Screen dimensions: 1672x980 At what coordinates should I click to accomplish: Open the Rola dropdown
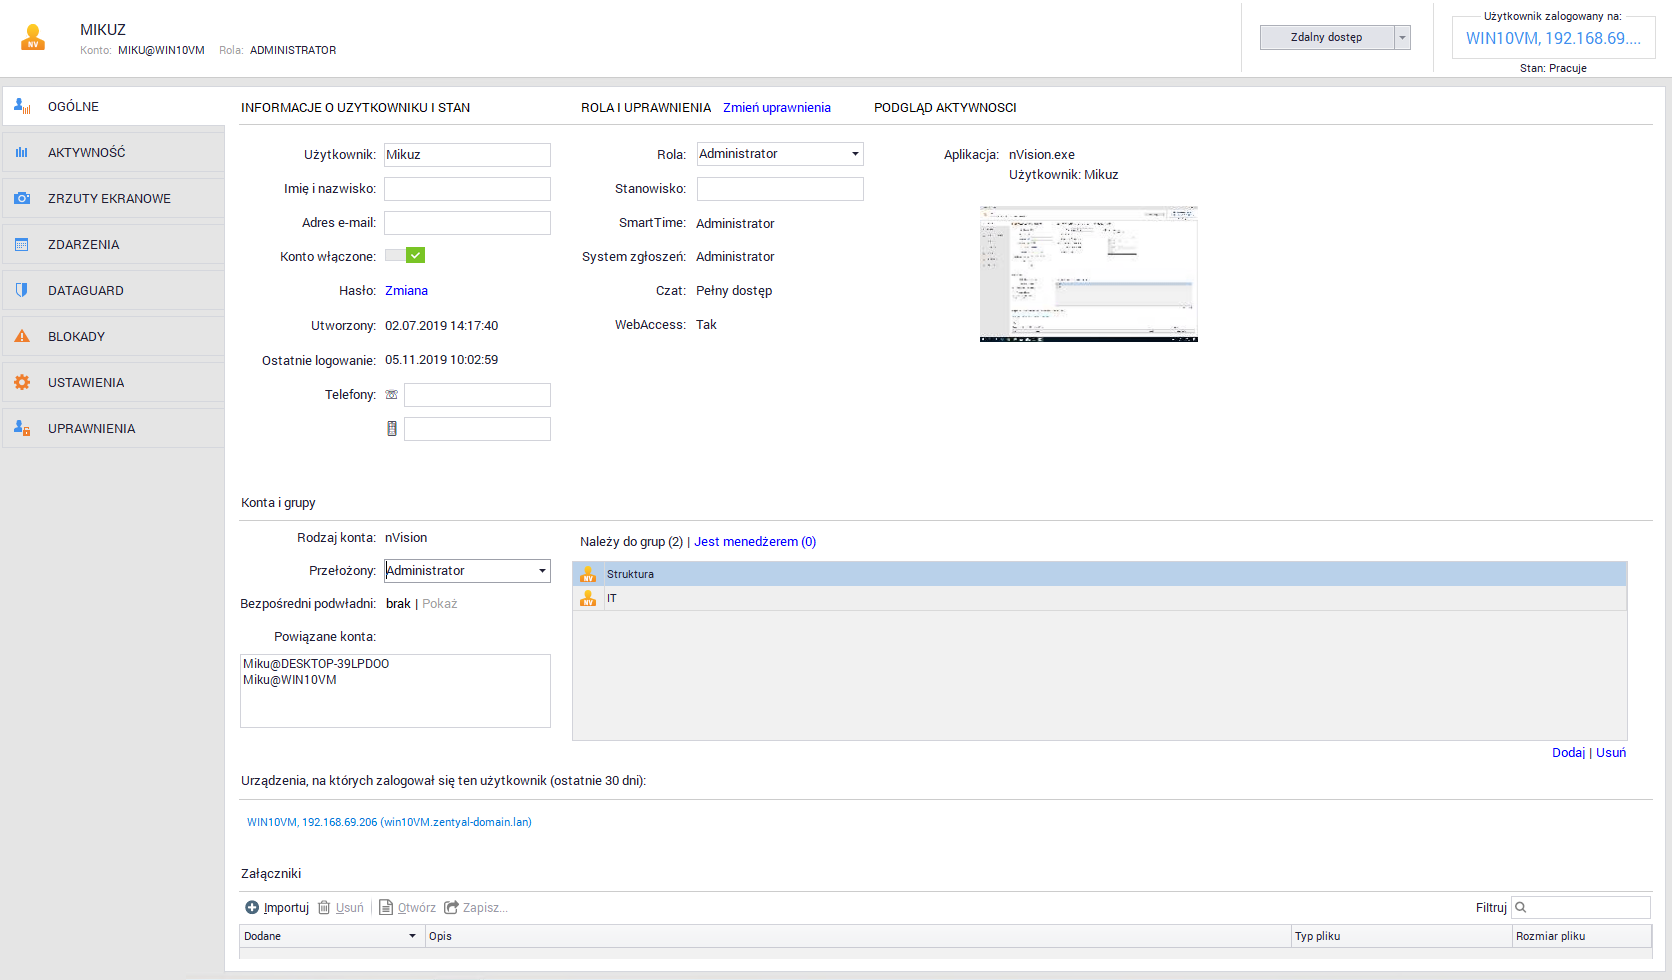(855, 154)
